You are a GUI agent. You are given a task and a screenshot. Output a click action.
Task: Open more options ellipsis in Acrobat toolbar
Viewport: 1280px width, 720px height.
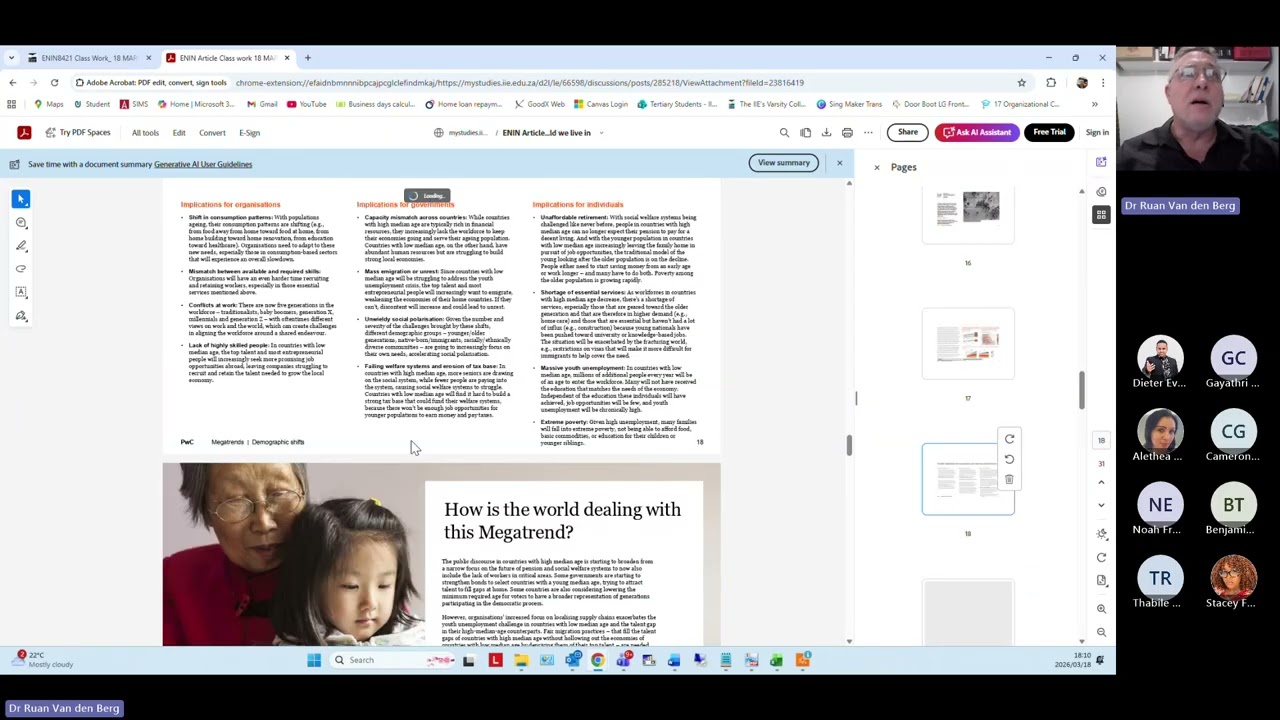click(x=869, y=132)
